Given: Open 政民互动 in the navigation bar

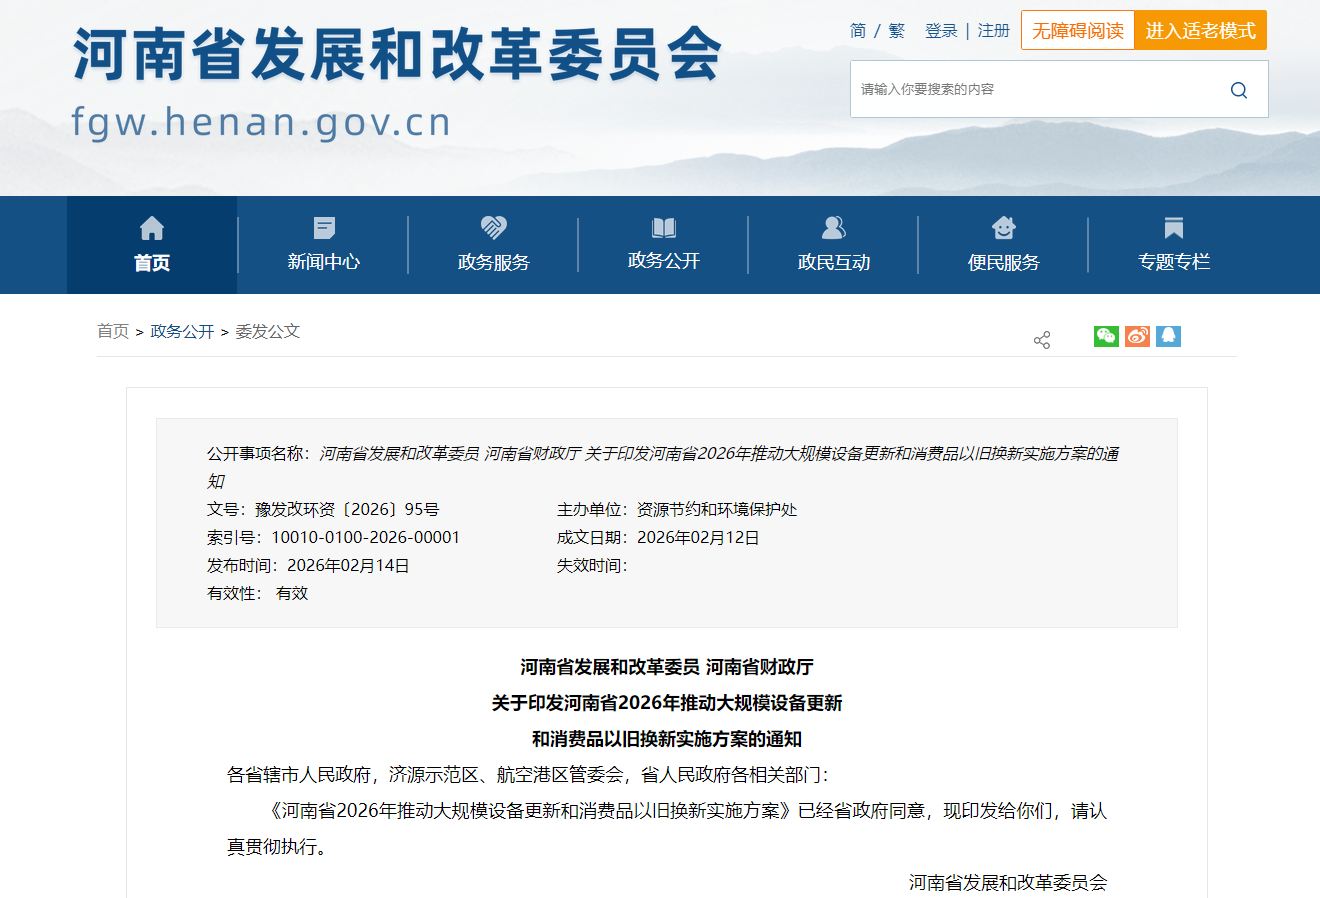Looking at the screenshot, I should [833, 245].
